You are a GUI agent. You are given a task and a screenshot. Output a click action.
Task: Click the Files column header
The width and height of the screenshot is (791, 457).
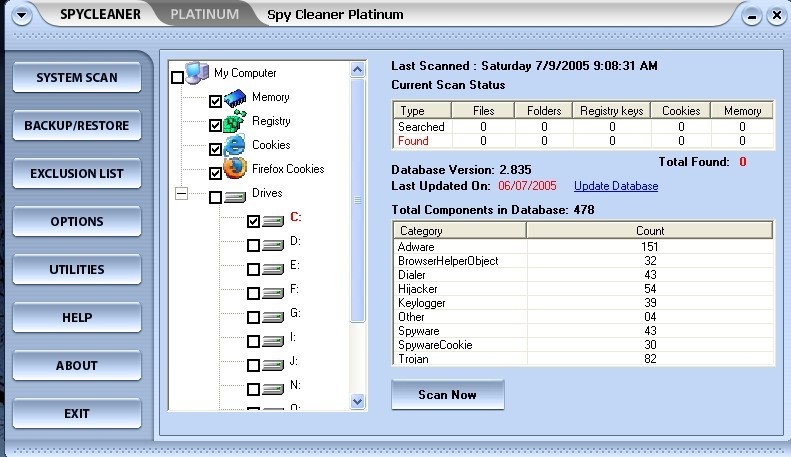tap(483, 110)
